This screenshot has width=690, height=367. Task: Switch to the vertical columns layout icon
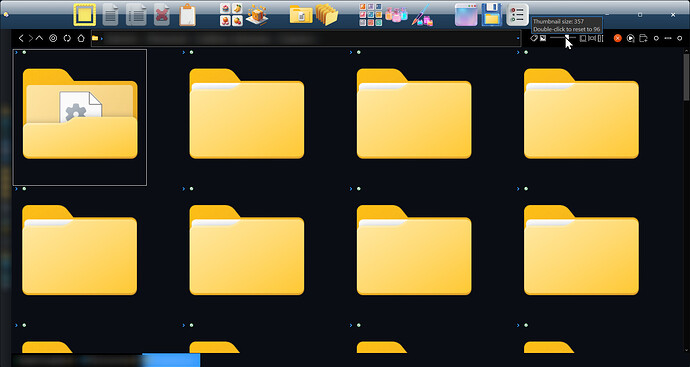click(x=600, y=38)
